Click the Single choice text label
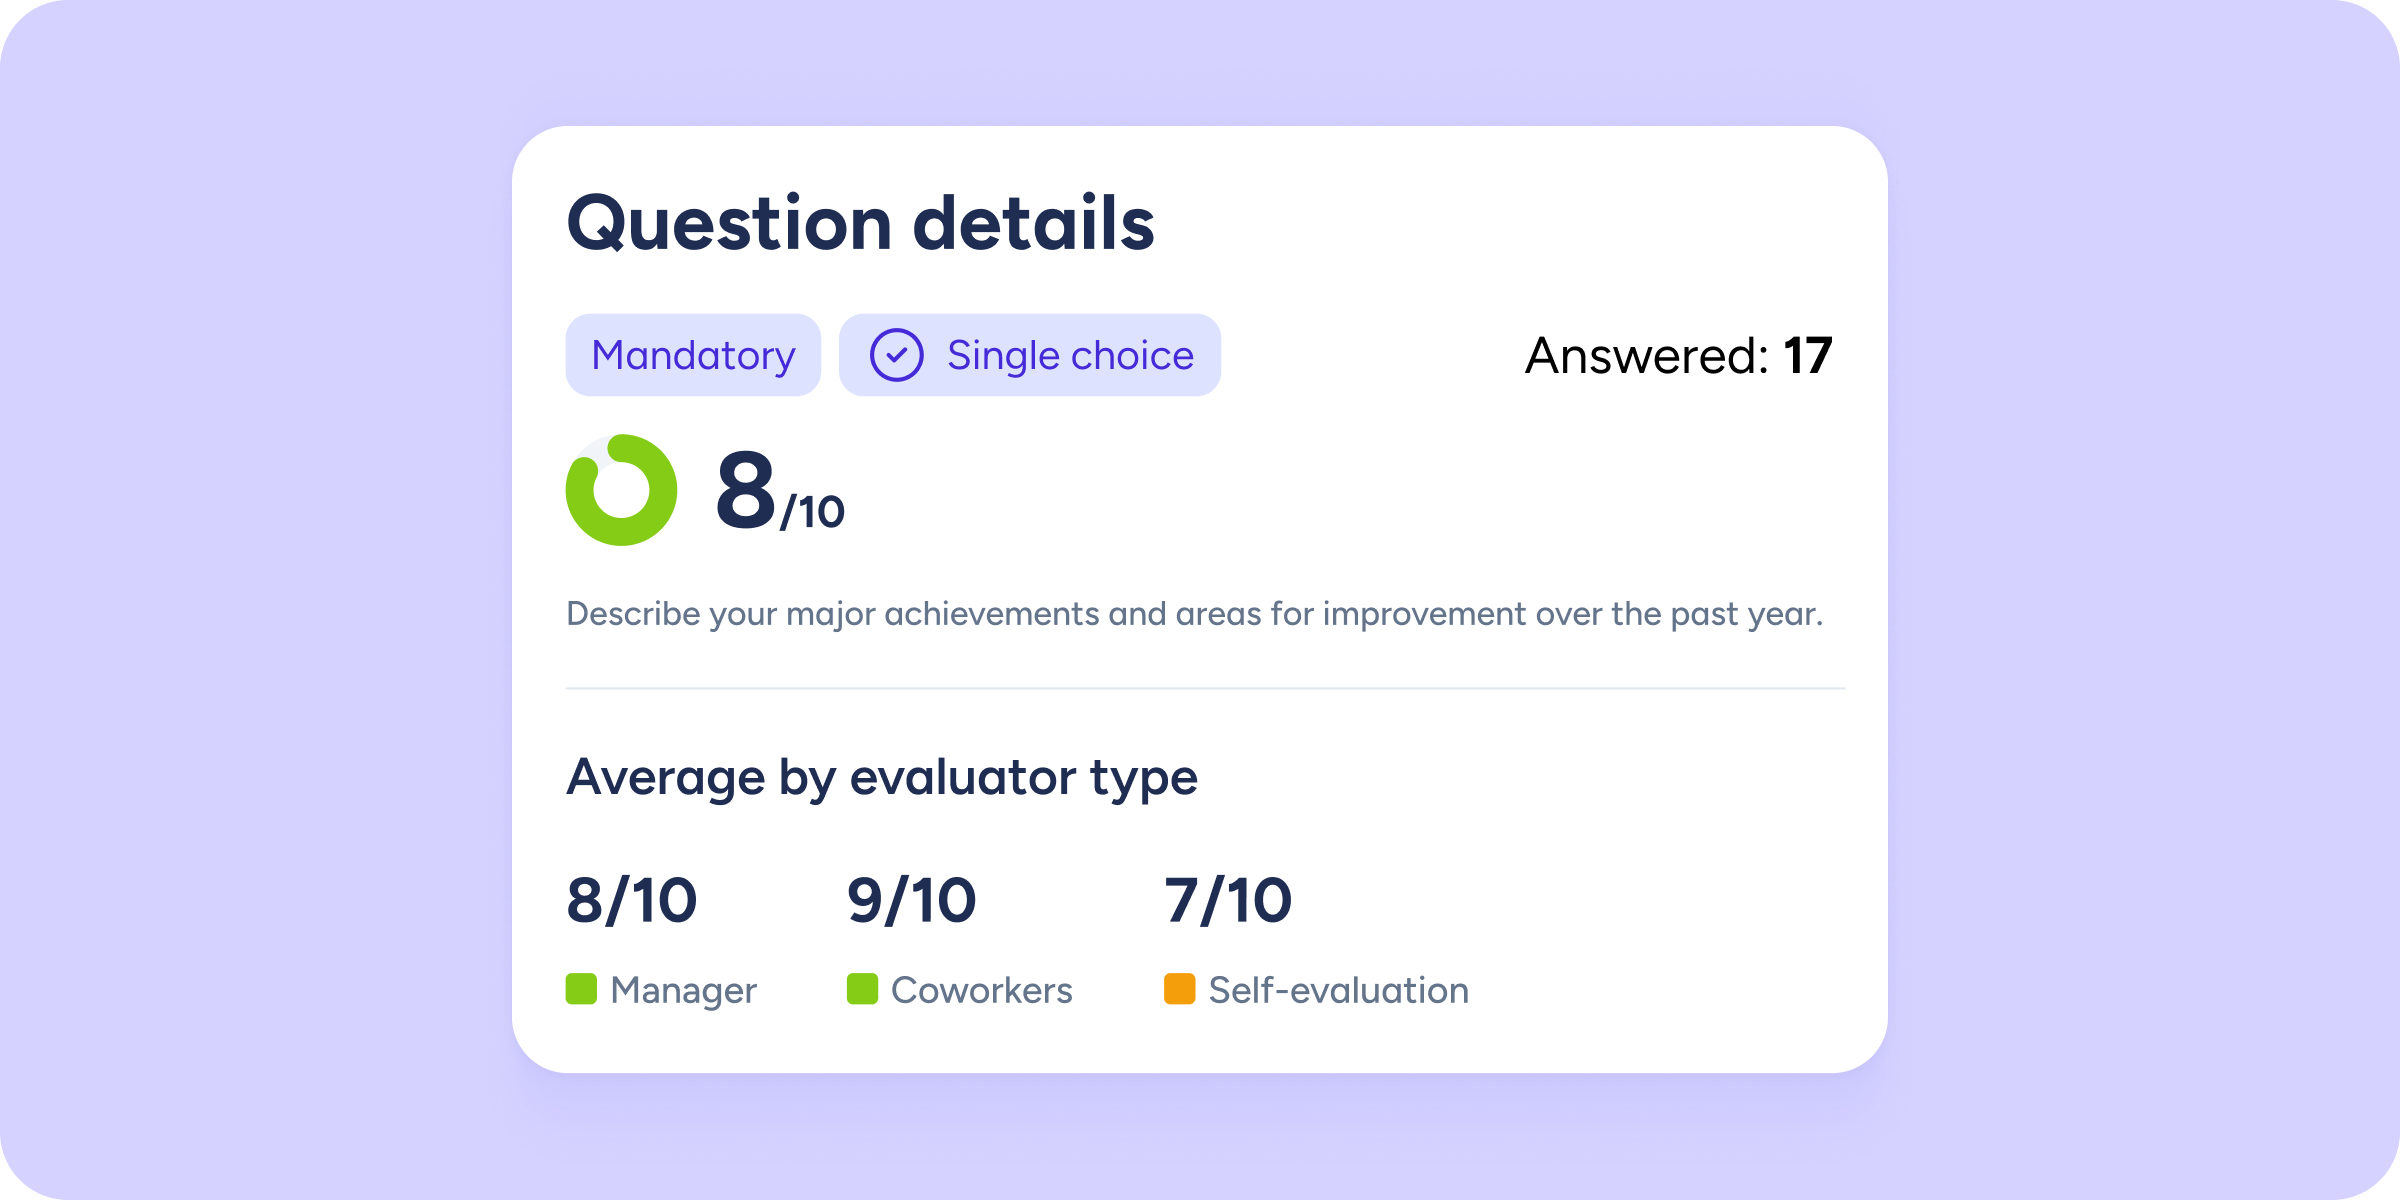The width and height of the screenshot is (2400, 1200). tap(1070, 356)
